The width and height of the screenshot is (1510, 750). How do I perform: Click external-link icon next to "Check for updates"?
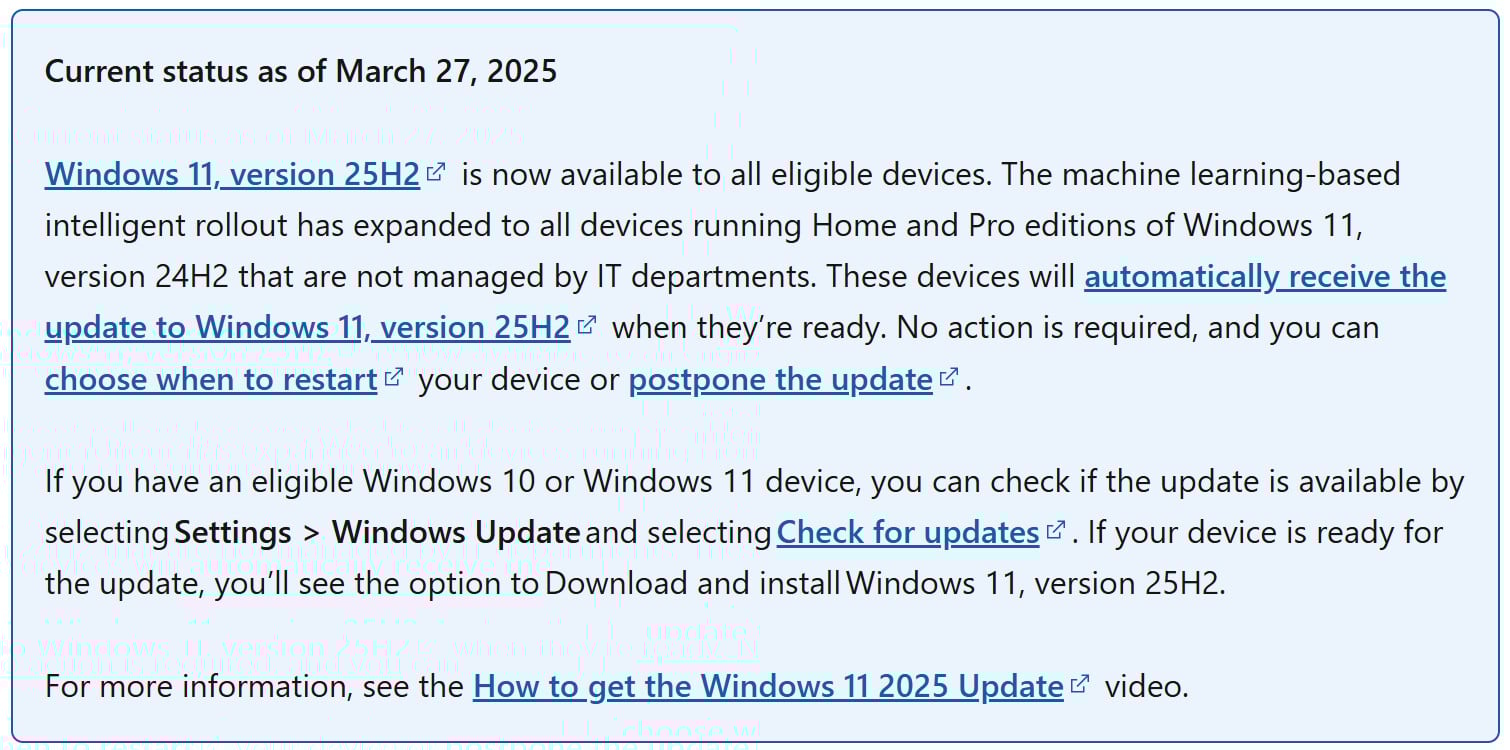[1055, 530]
